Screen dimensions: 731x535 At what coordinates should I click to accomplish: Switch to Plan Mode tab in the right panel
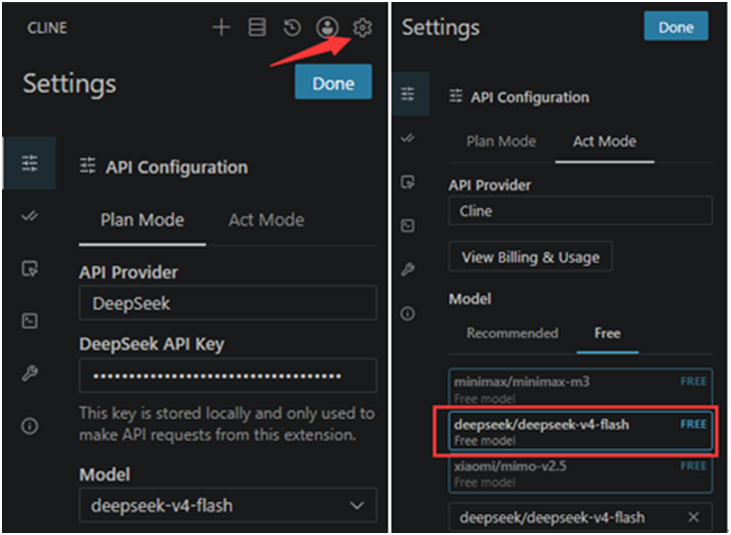(501, 141)
